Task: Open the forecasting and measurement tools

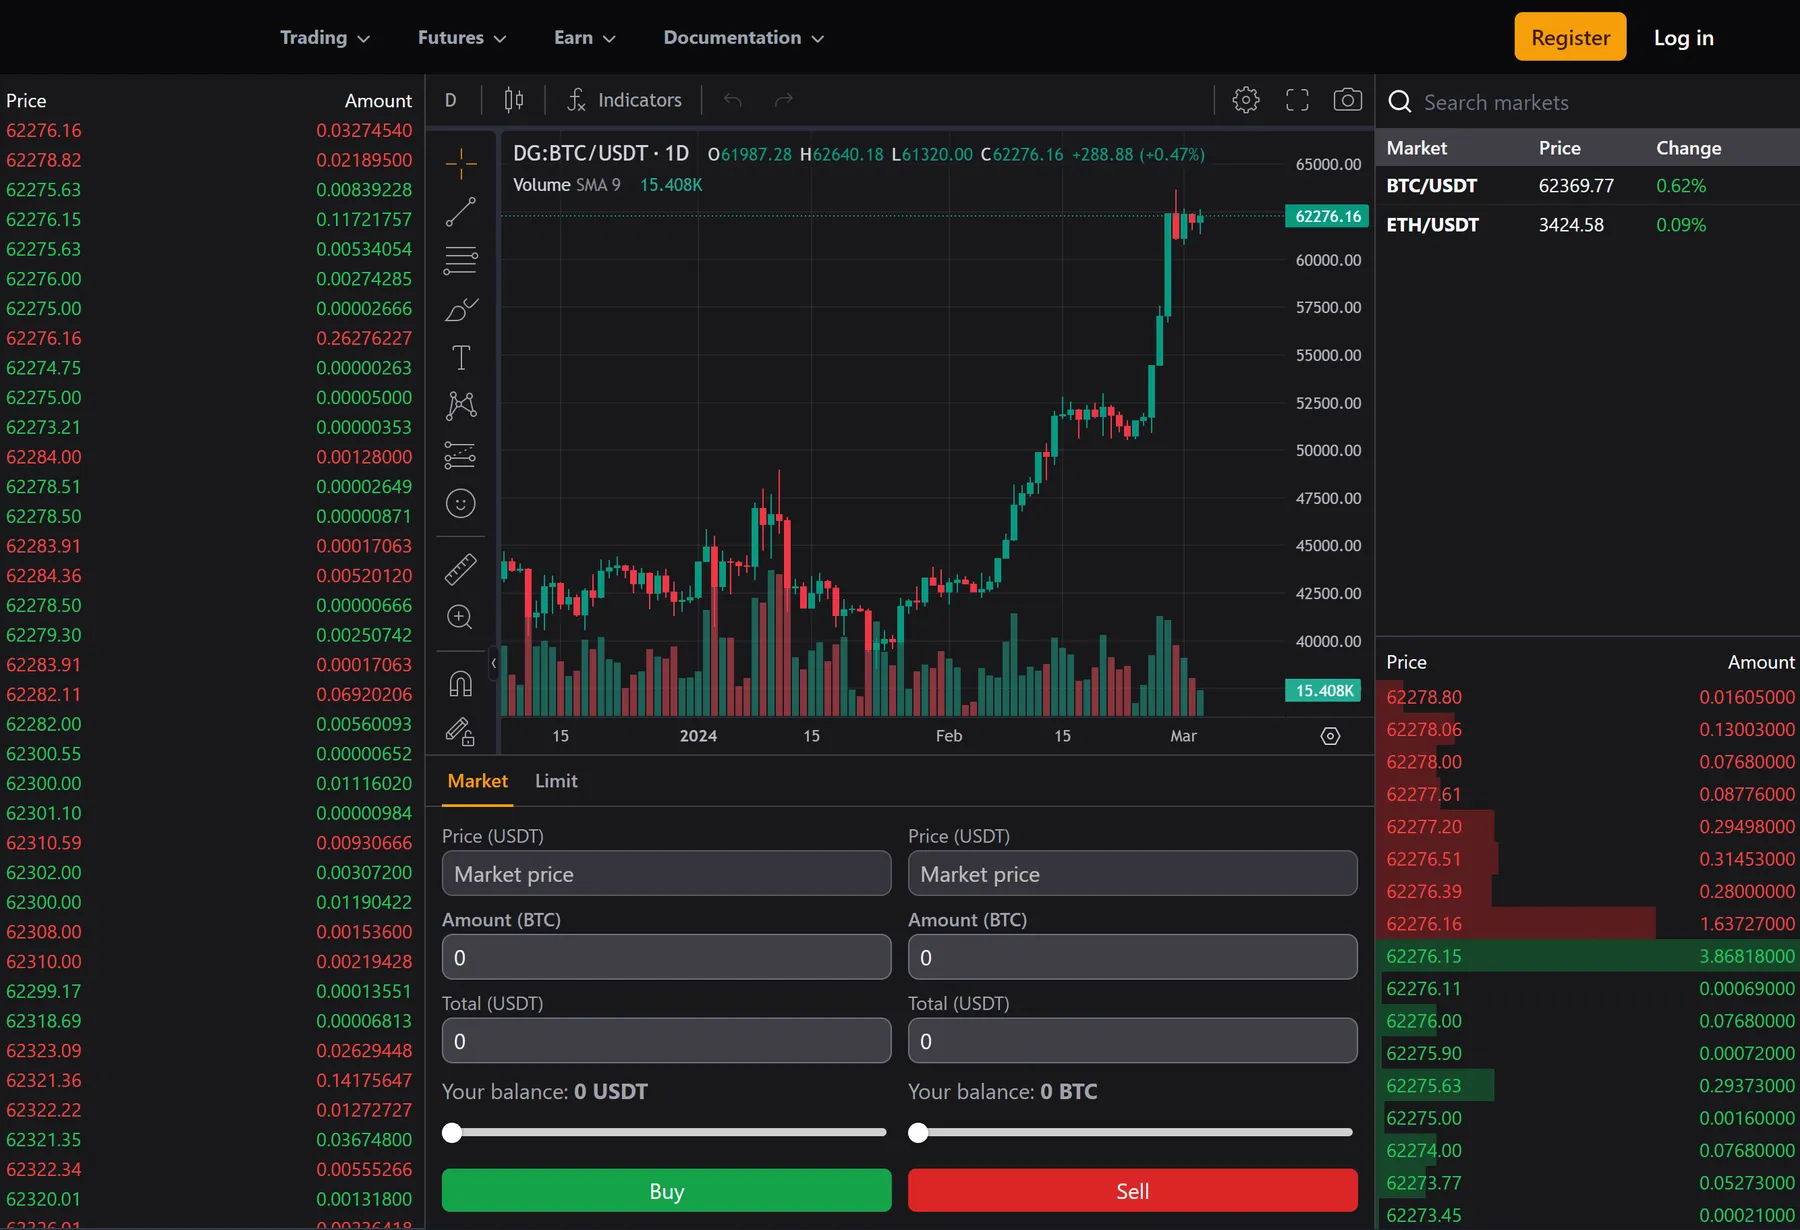Action: click(x=461, y=455)
